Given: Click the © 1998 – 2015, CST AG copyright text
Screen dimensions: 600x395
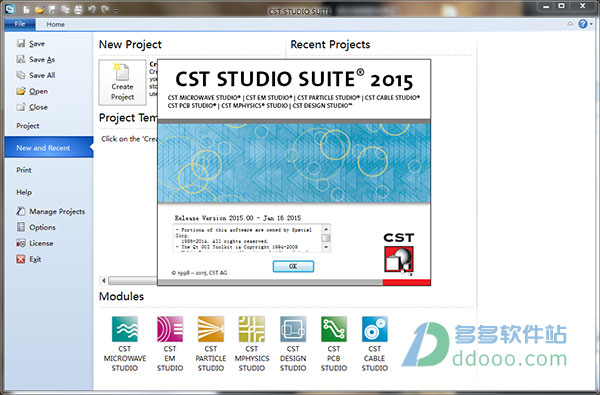Looking at the screenshot, I should point(199,273).
